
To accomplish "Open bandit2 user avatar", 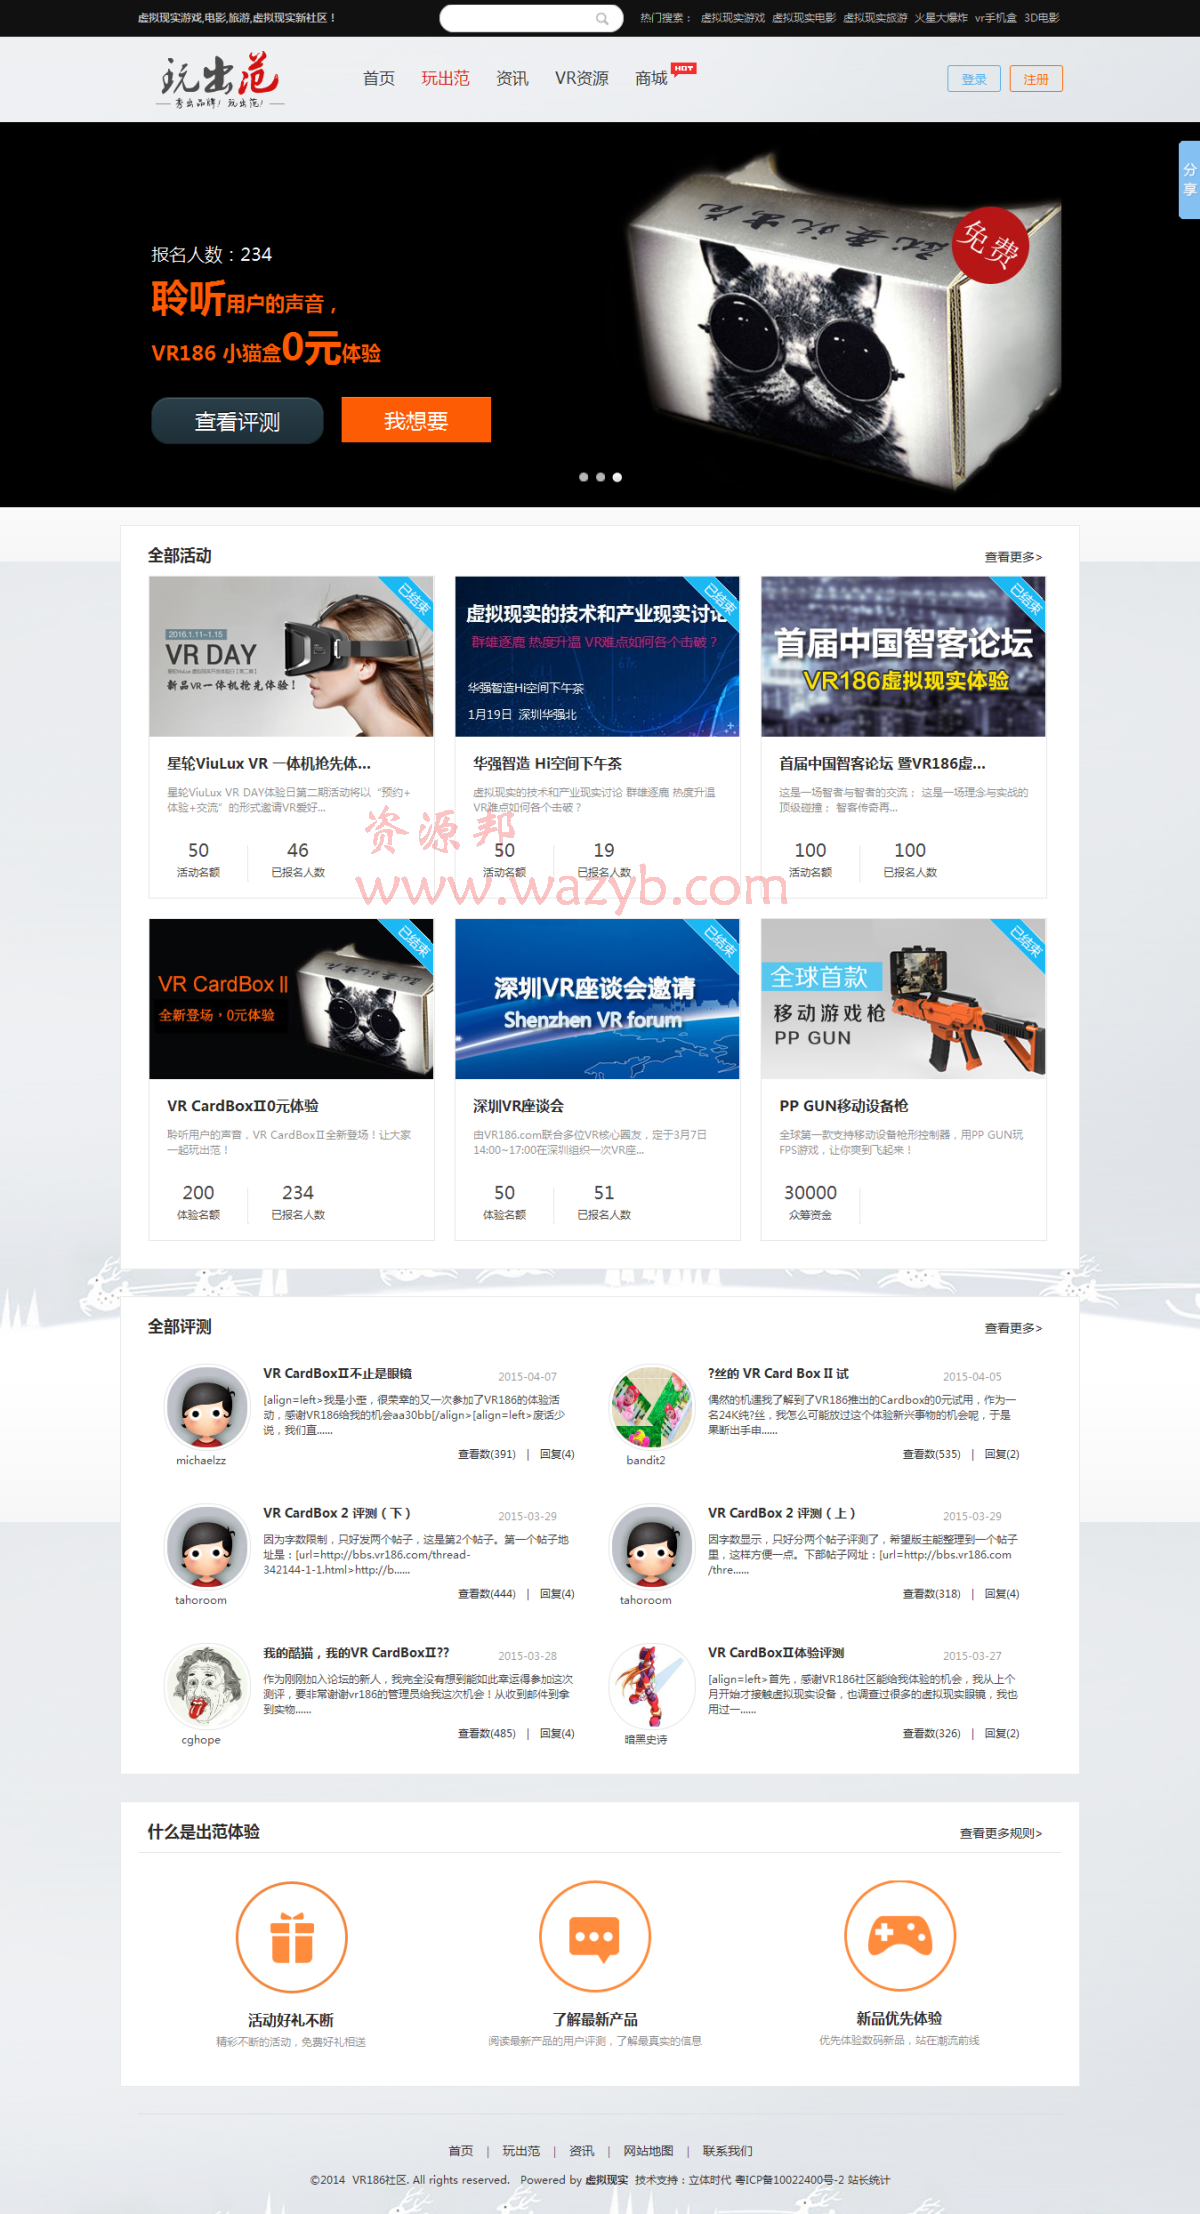I will click(652, 1408).
